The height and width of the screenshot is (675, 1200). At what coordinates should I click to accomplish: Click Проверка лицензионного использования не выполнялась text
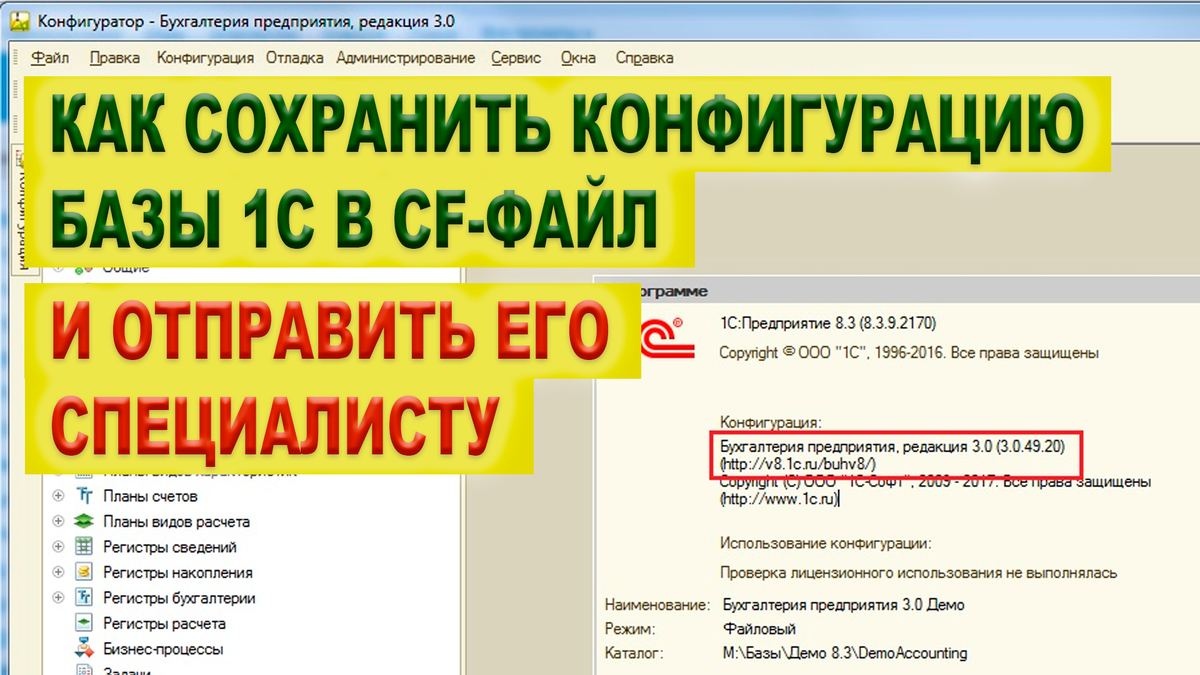[x=919, y=573]
